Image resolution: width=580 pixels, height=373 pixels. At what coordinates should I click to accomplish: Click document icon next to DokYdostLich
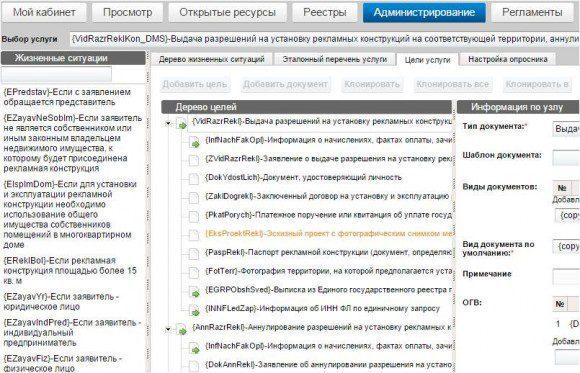tap(194, 179)
